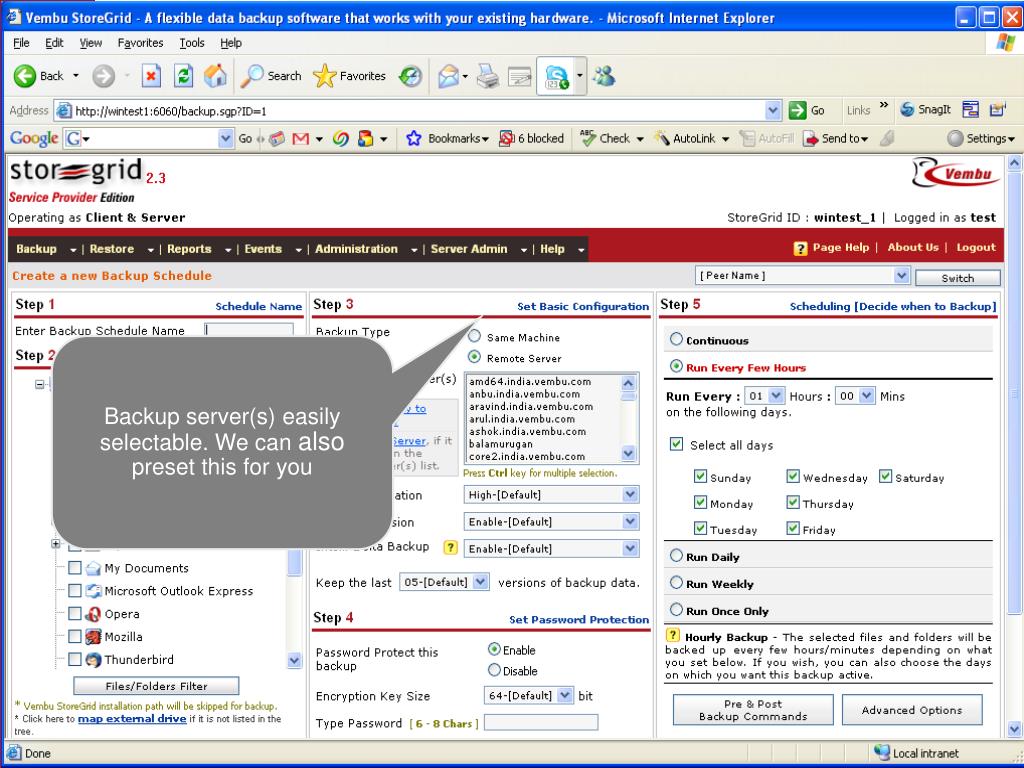Viewport: 1024px width, 768px height.
Task: Select Disable password protection
Action: coord(494,670)
